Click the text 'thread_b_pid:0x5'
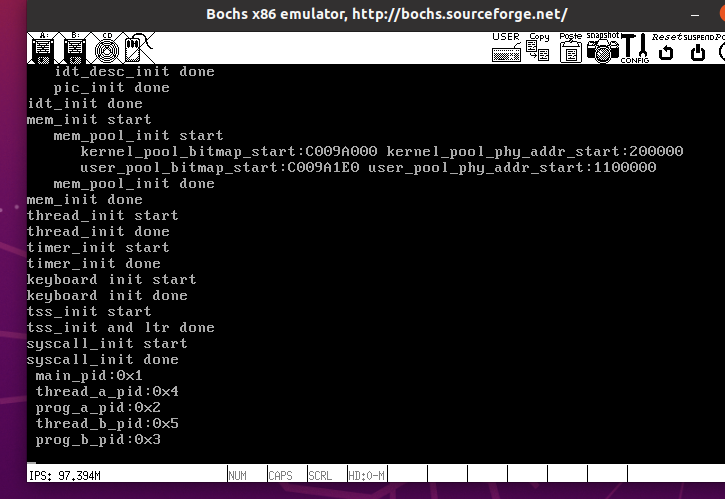The height and width of the screenshot is (499, 725). [107, 424]
